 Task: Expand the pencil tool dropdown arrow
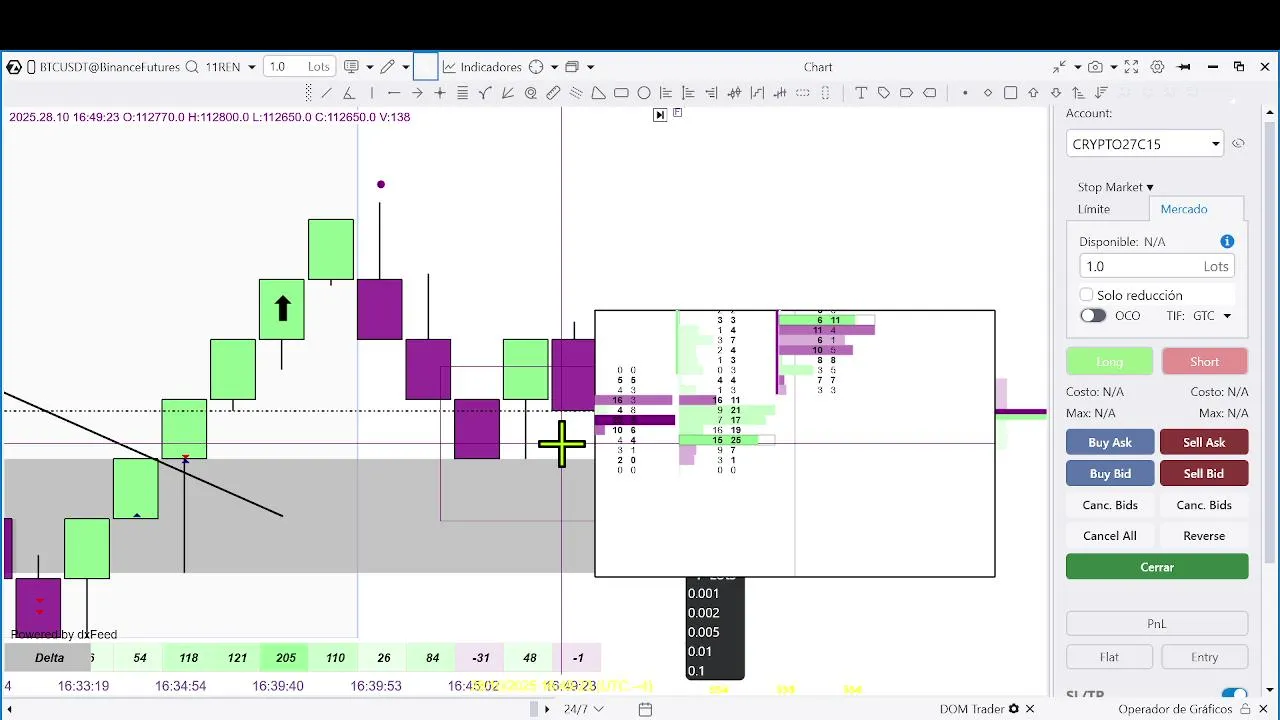click(x=406, y=67)
